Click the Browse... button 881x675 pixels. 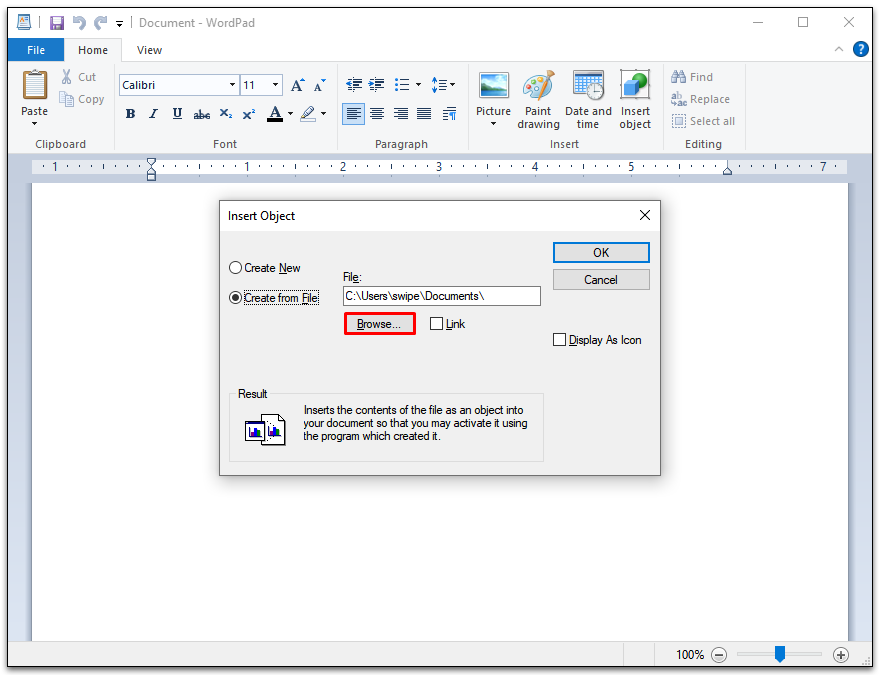click(379, 324)
